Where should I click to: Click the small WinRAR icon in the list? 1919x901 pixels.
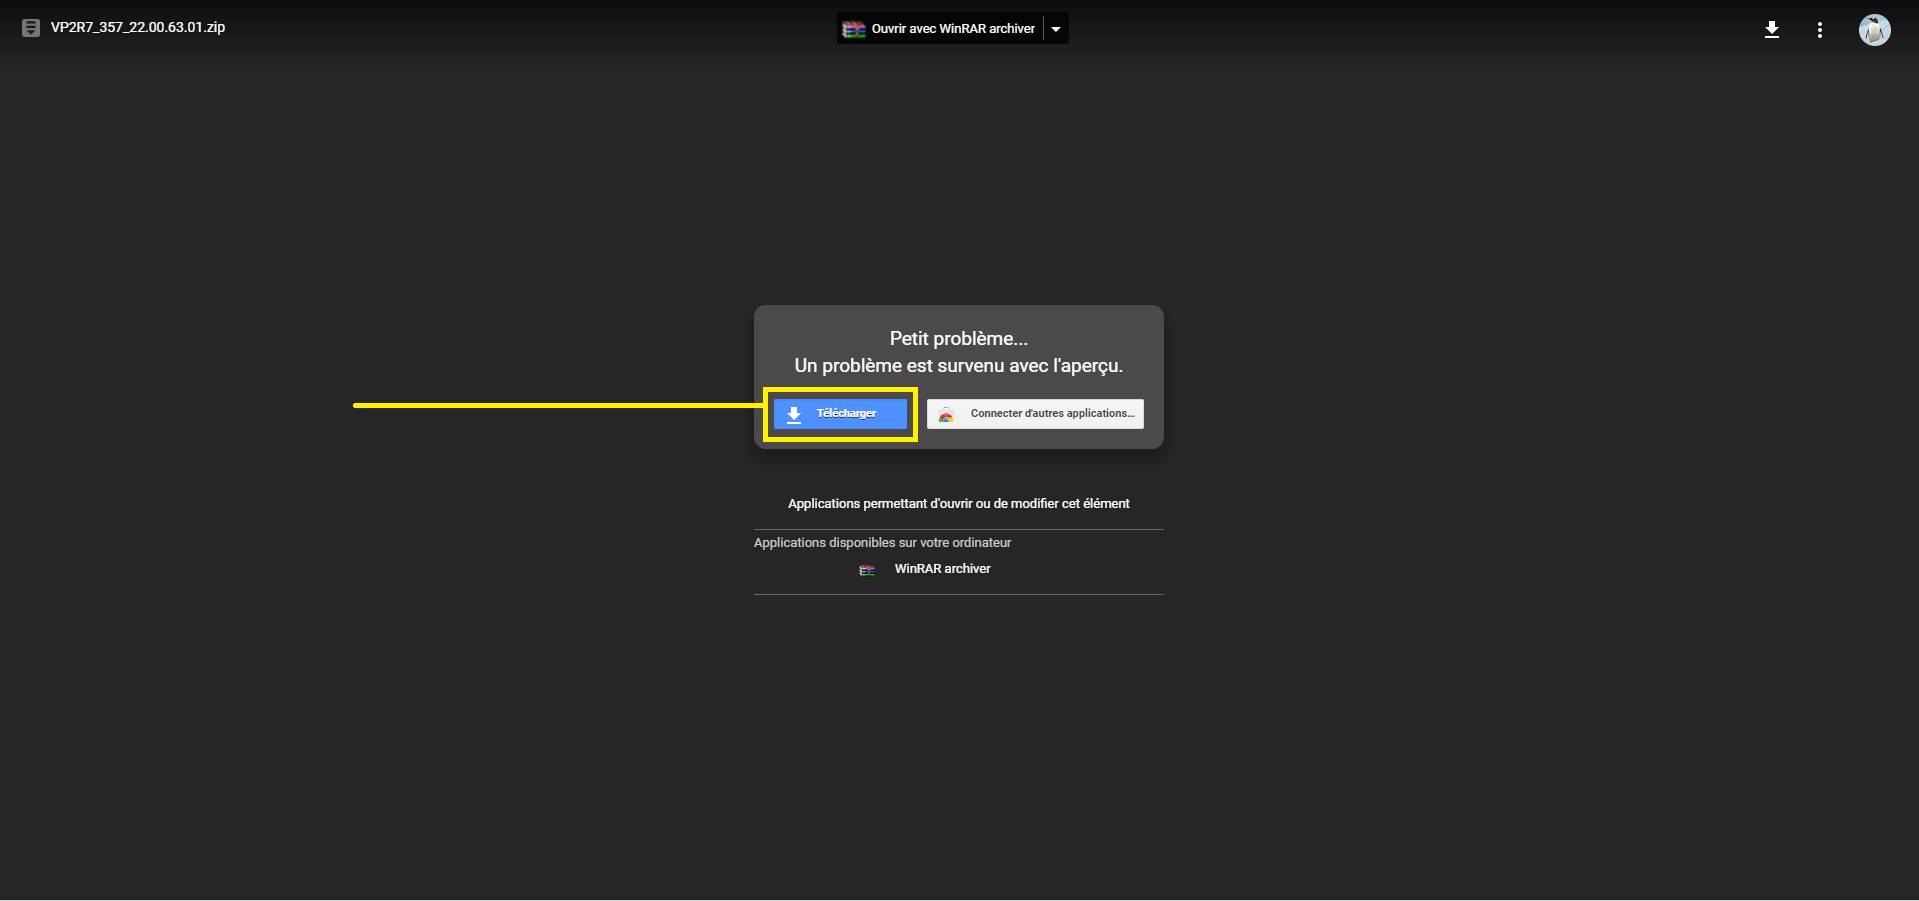click(x=867, y=570)
